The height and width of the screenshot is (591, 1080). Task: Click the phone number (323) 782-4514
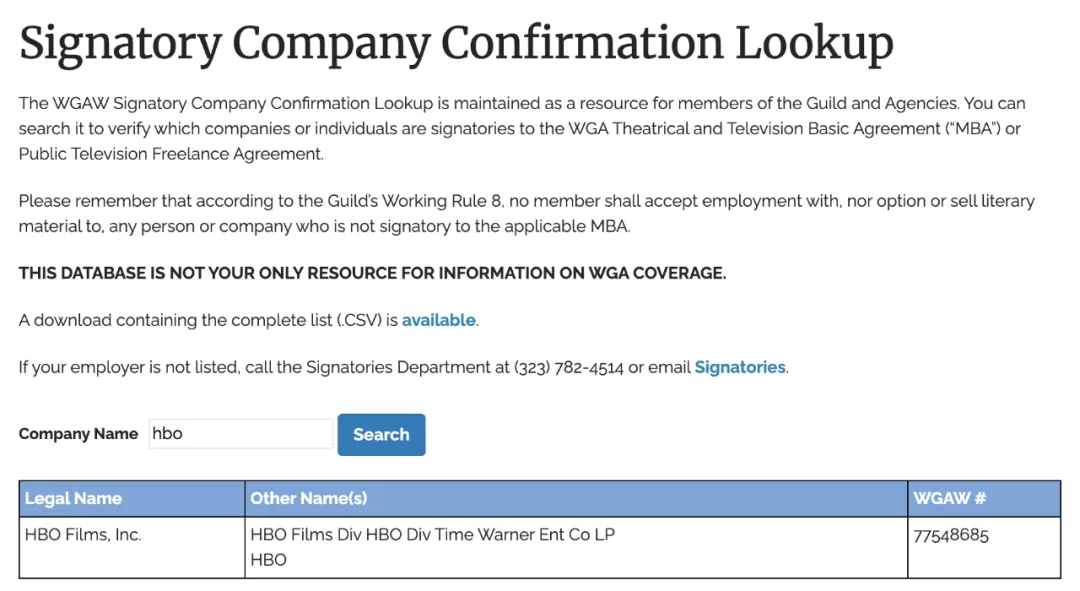[568, 367]
